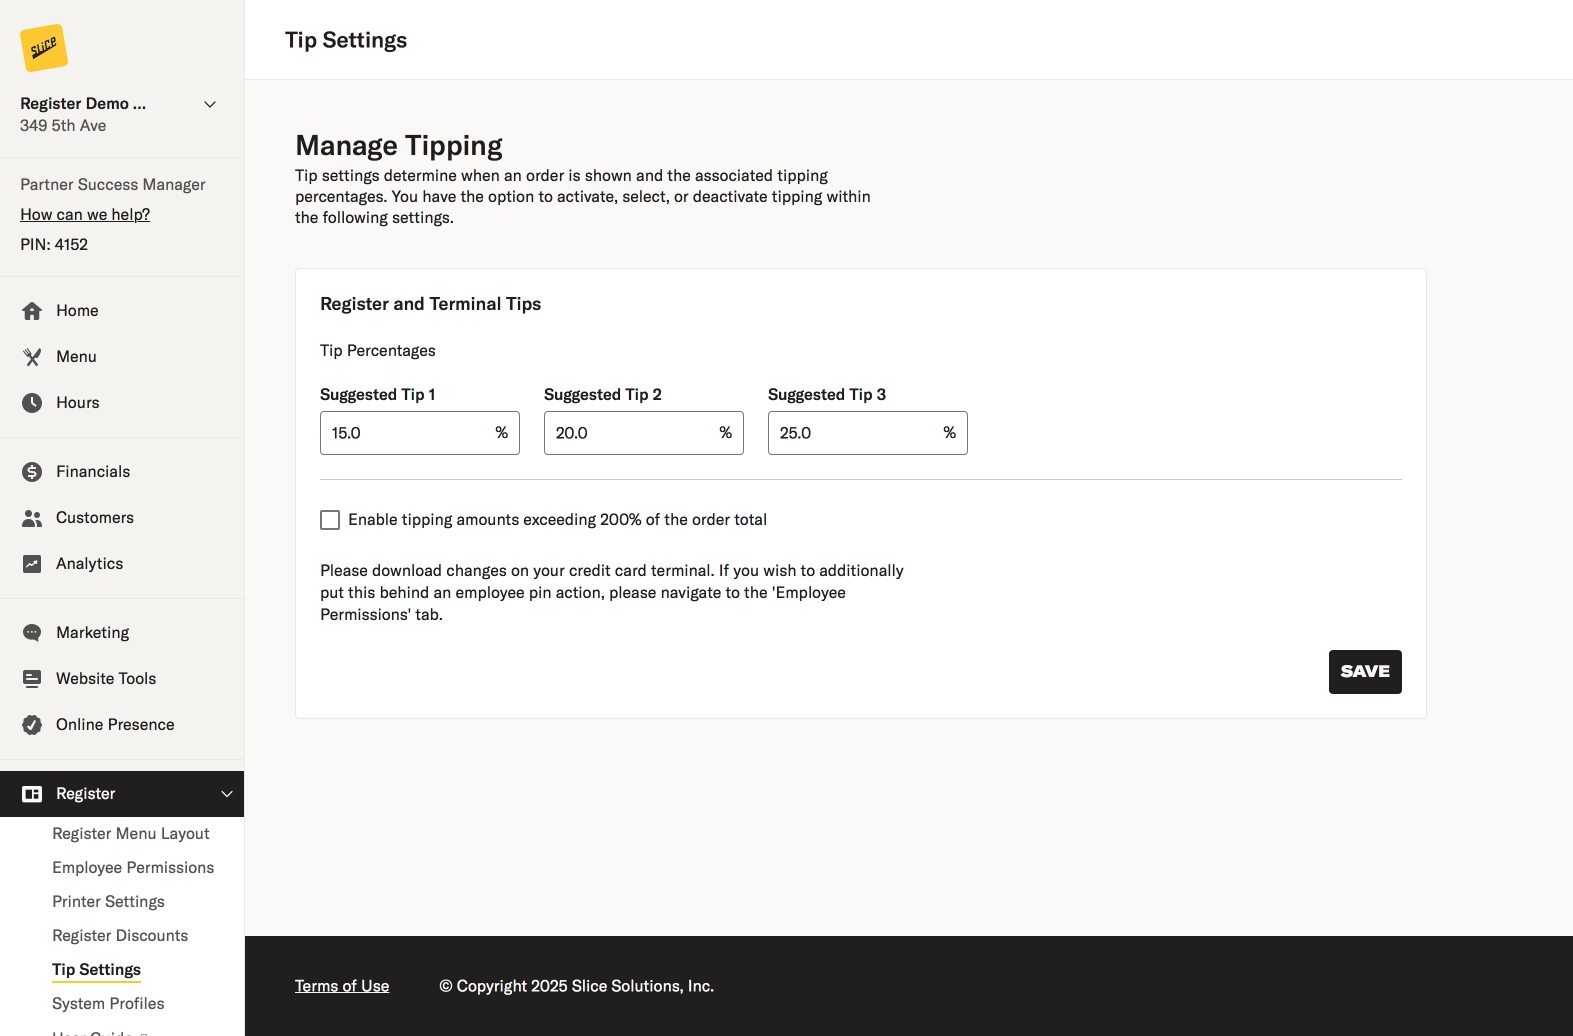
Task: Click the Menu fork-and-knife icon
Action: pyautogui.click(x=32, y=357)
